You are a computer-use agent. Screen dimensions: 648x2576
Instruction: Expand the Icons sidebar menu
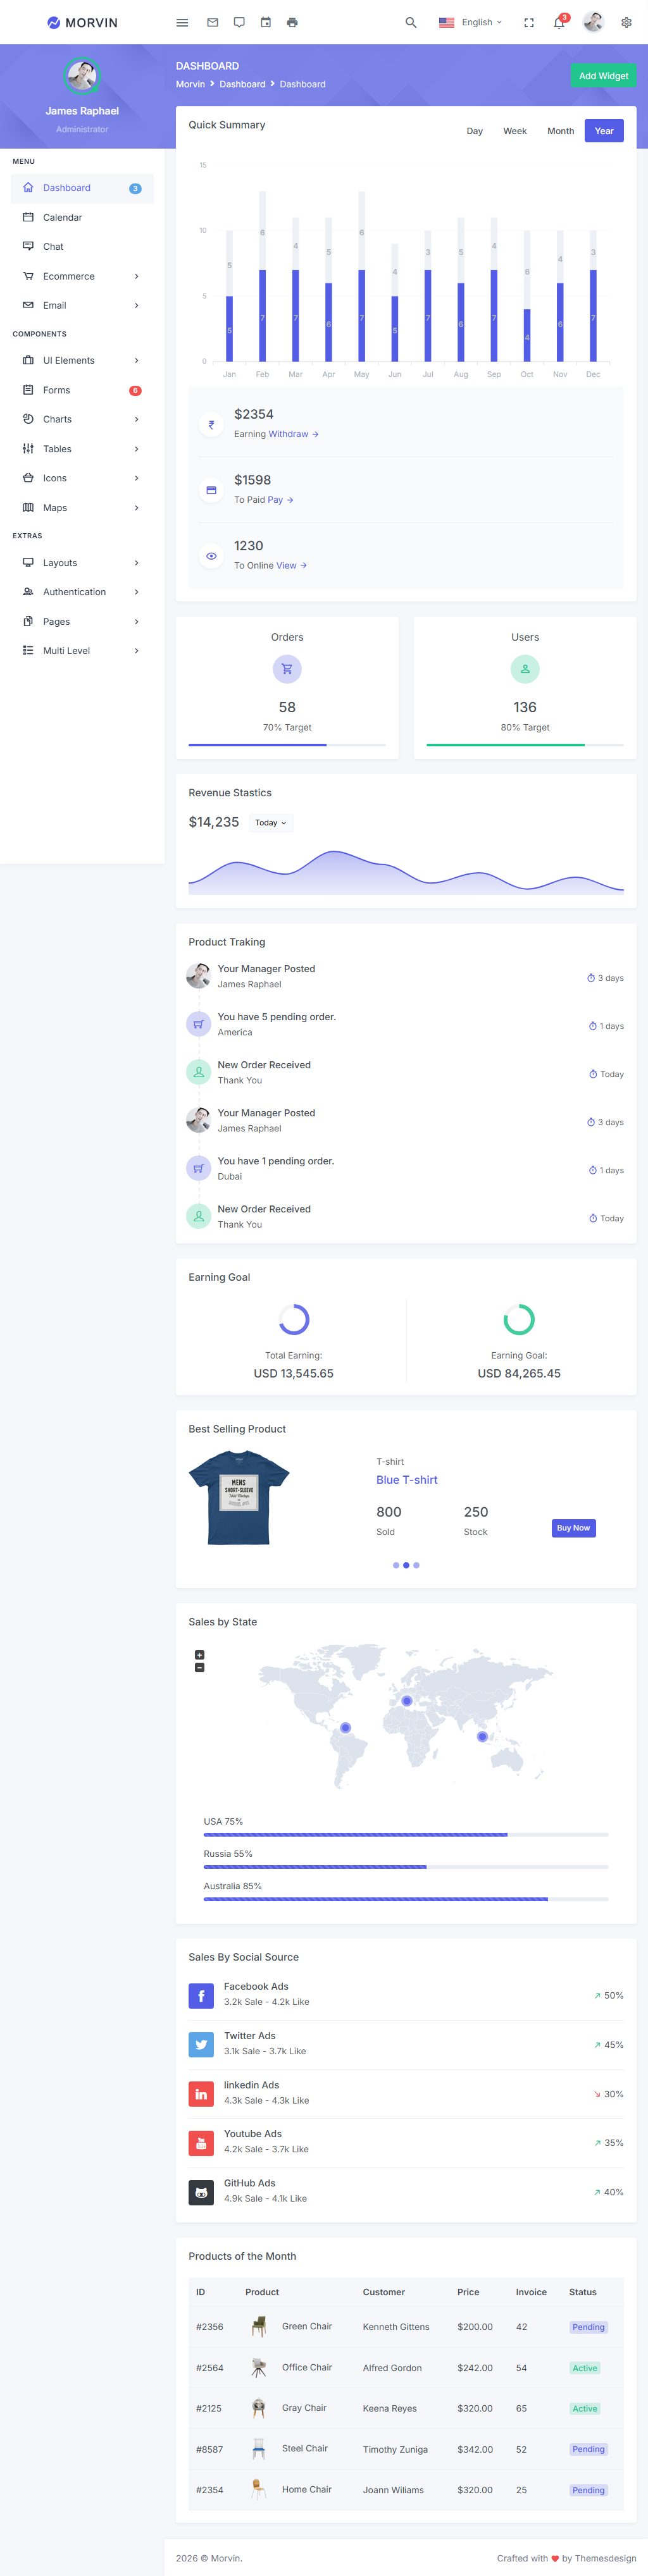tap(82, 478)
